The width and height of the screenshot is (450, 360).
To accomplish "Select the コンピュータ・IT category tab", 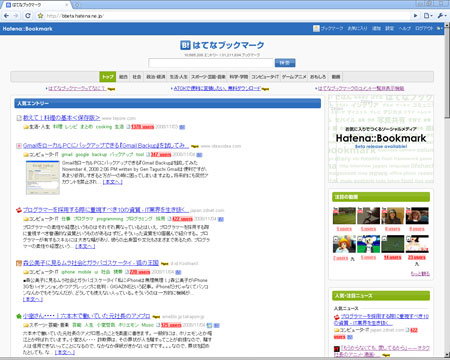I will 265,77.
